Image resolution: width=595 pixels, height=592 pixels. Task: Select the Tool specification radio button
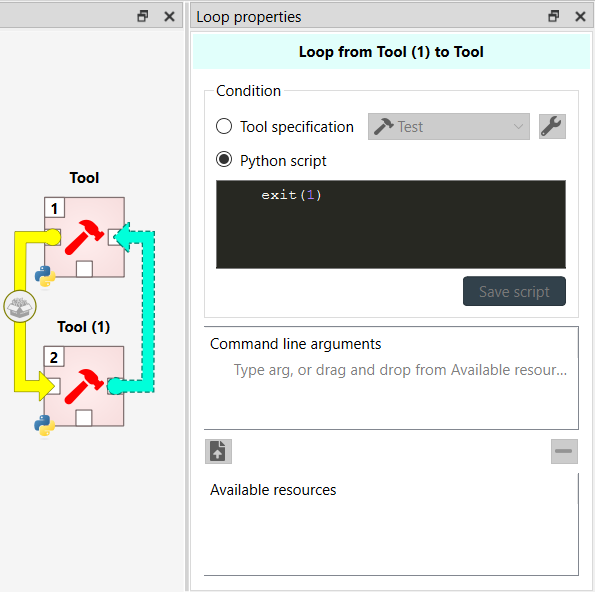click(224, 126)
